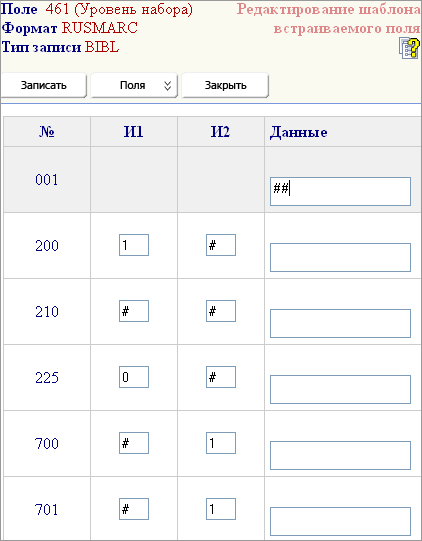The height and width of the screenshot is (541, 422).
Task: Click the И2 indicator box of field 200
Action: click(221, 245)
